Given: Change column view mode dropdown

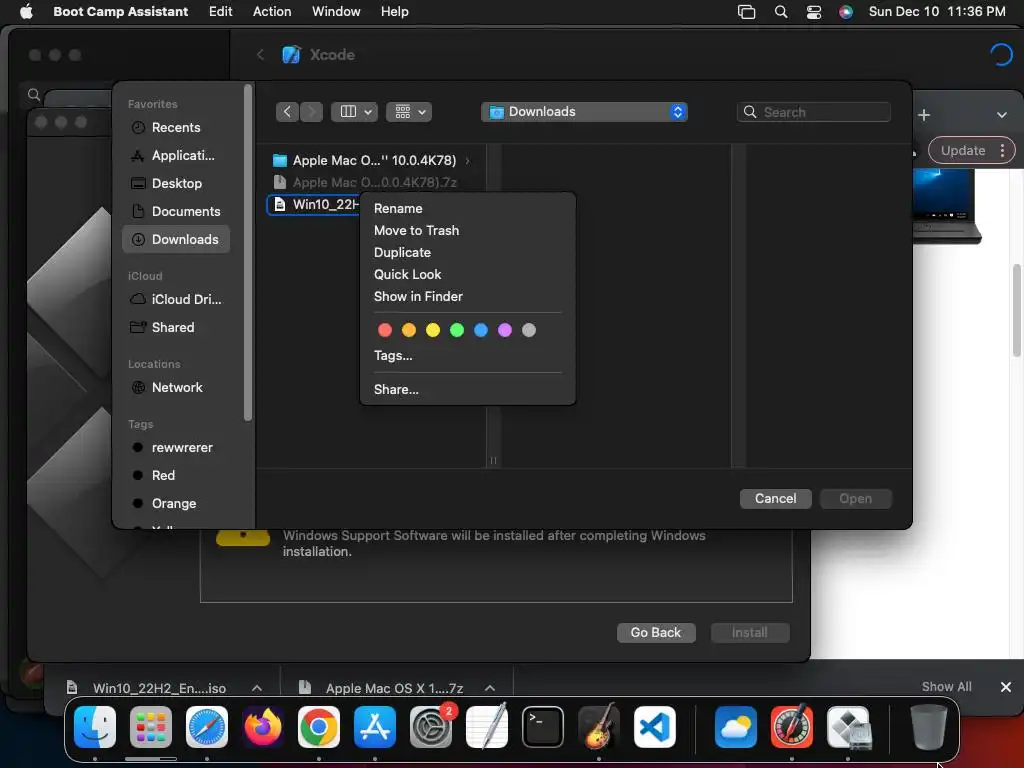Looking at the screenshot, I should (x=355, y=112).
